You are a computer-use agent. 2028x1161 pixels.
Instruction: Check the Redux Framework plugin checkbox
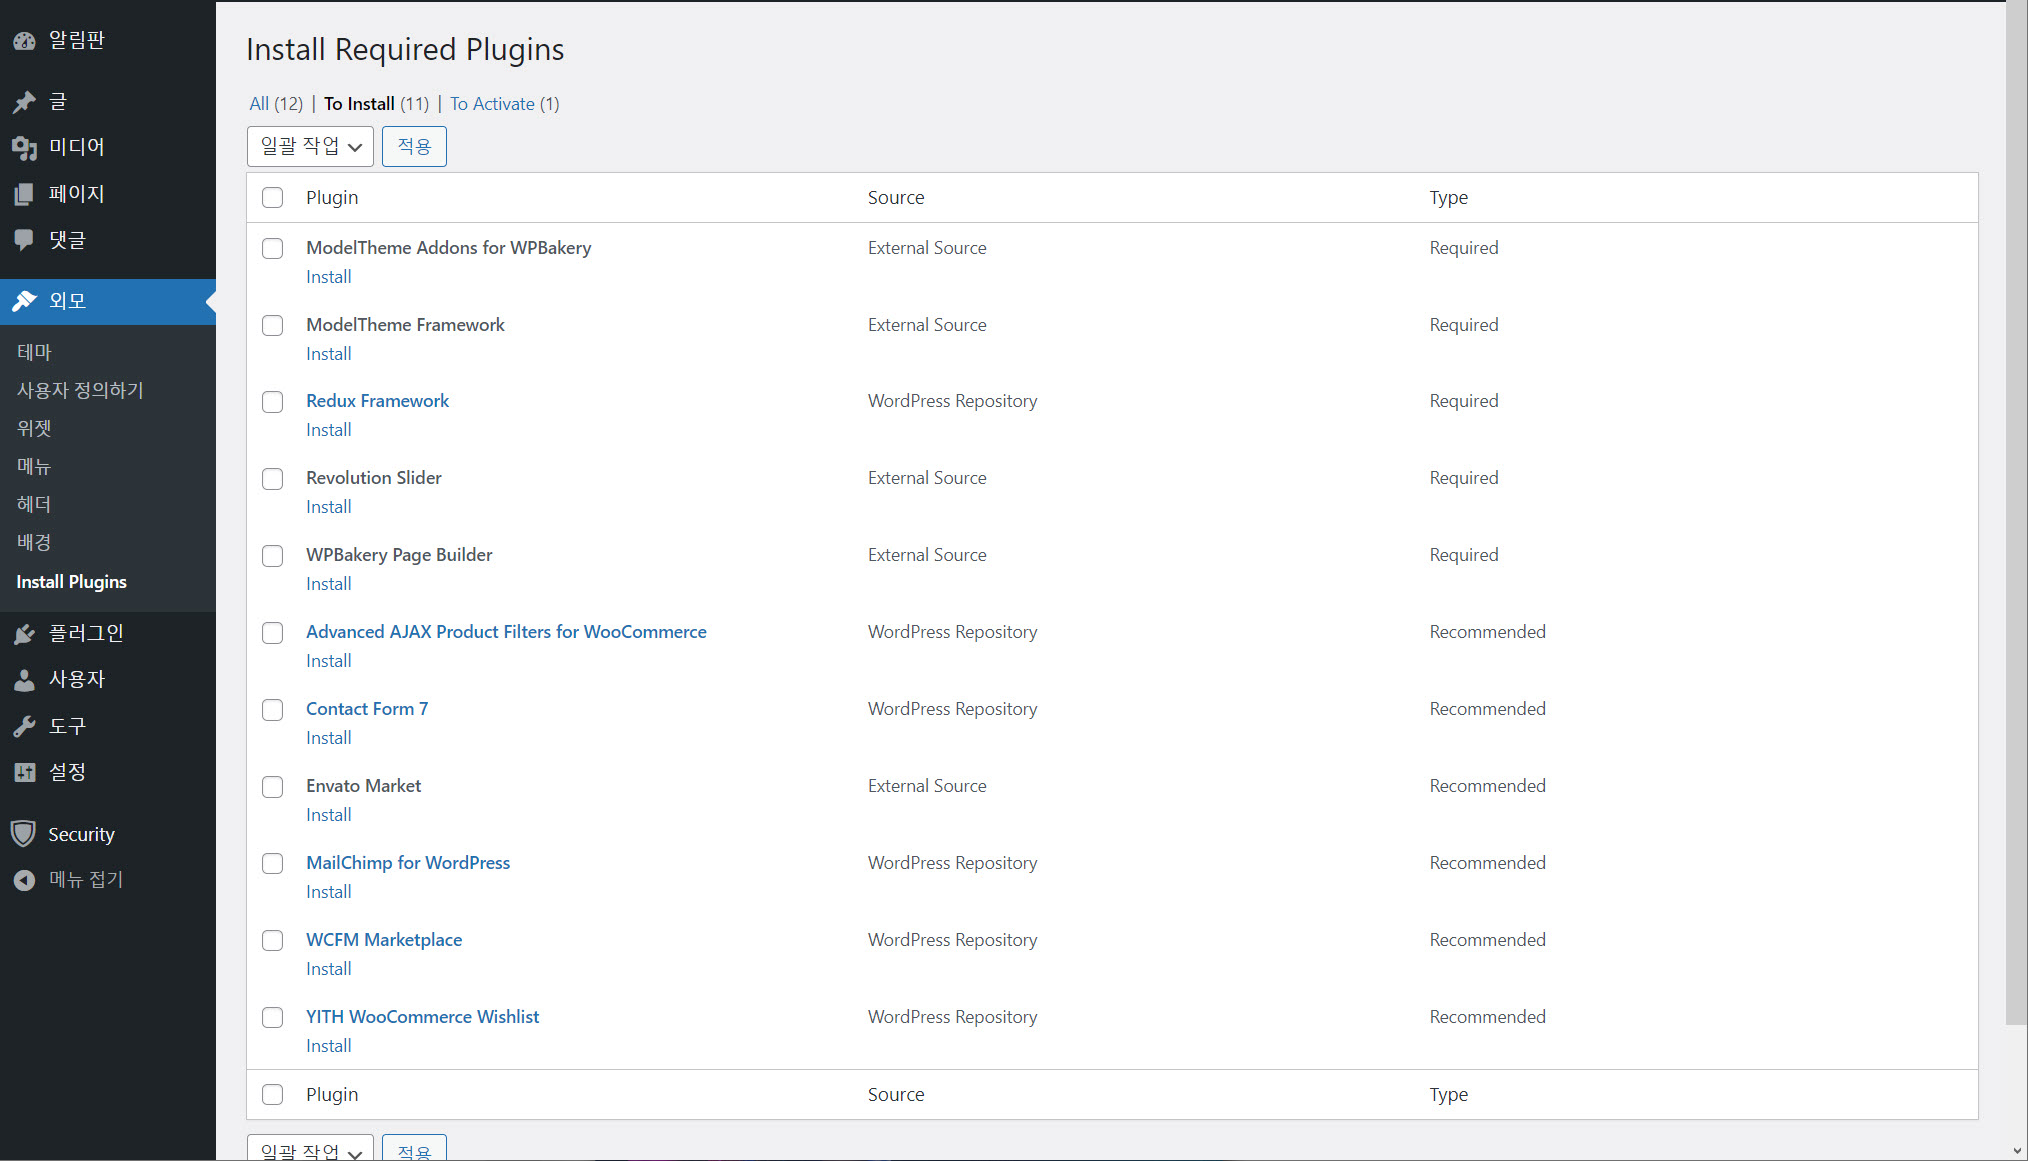(272, 402)
